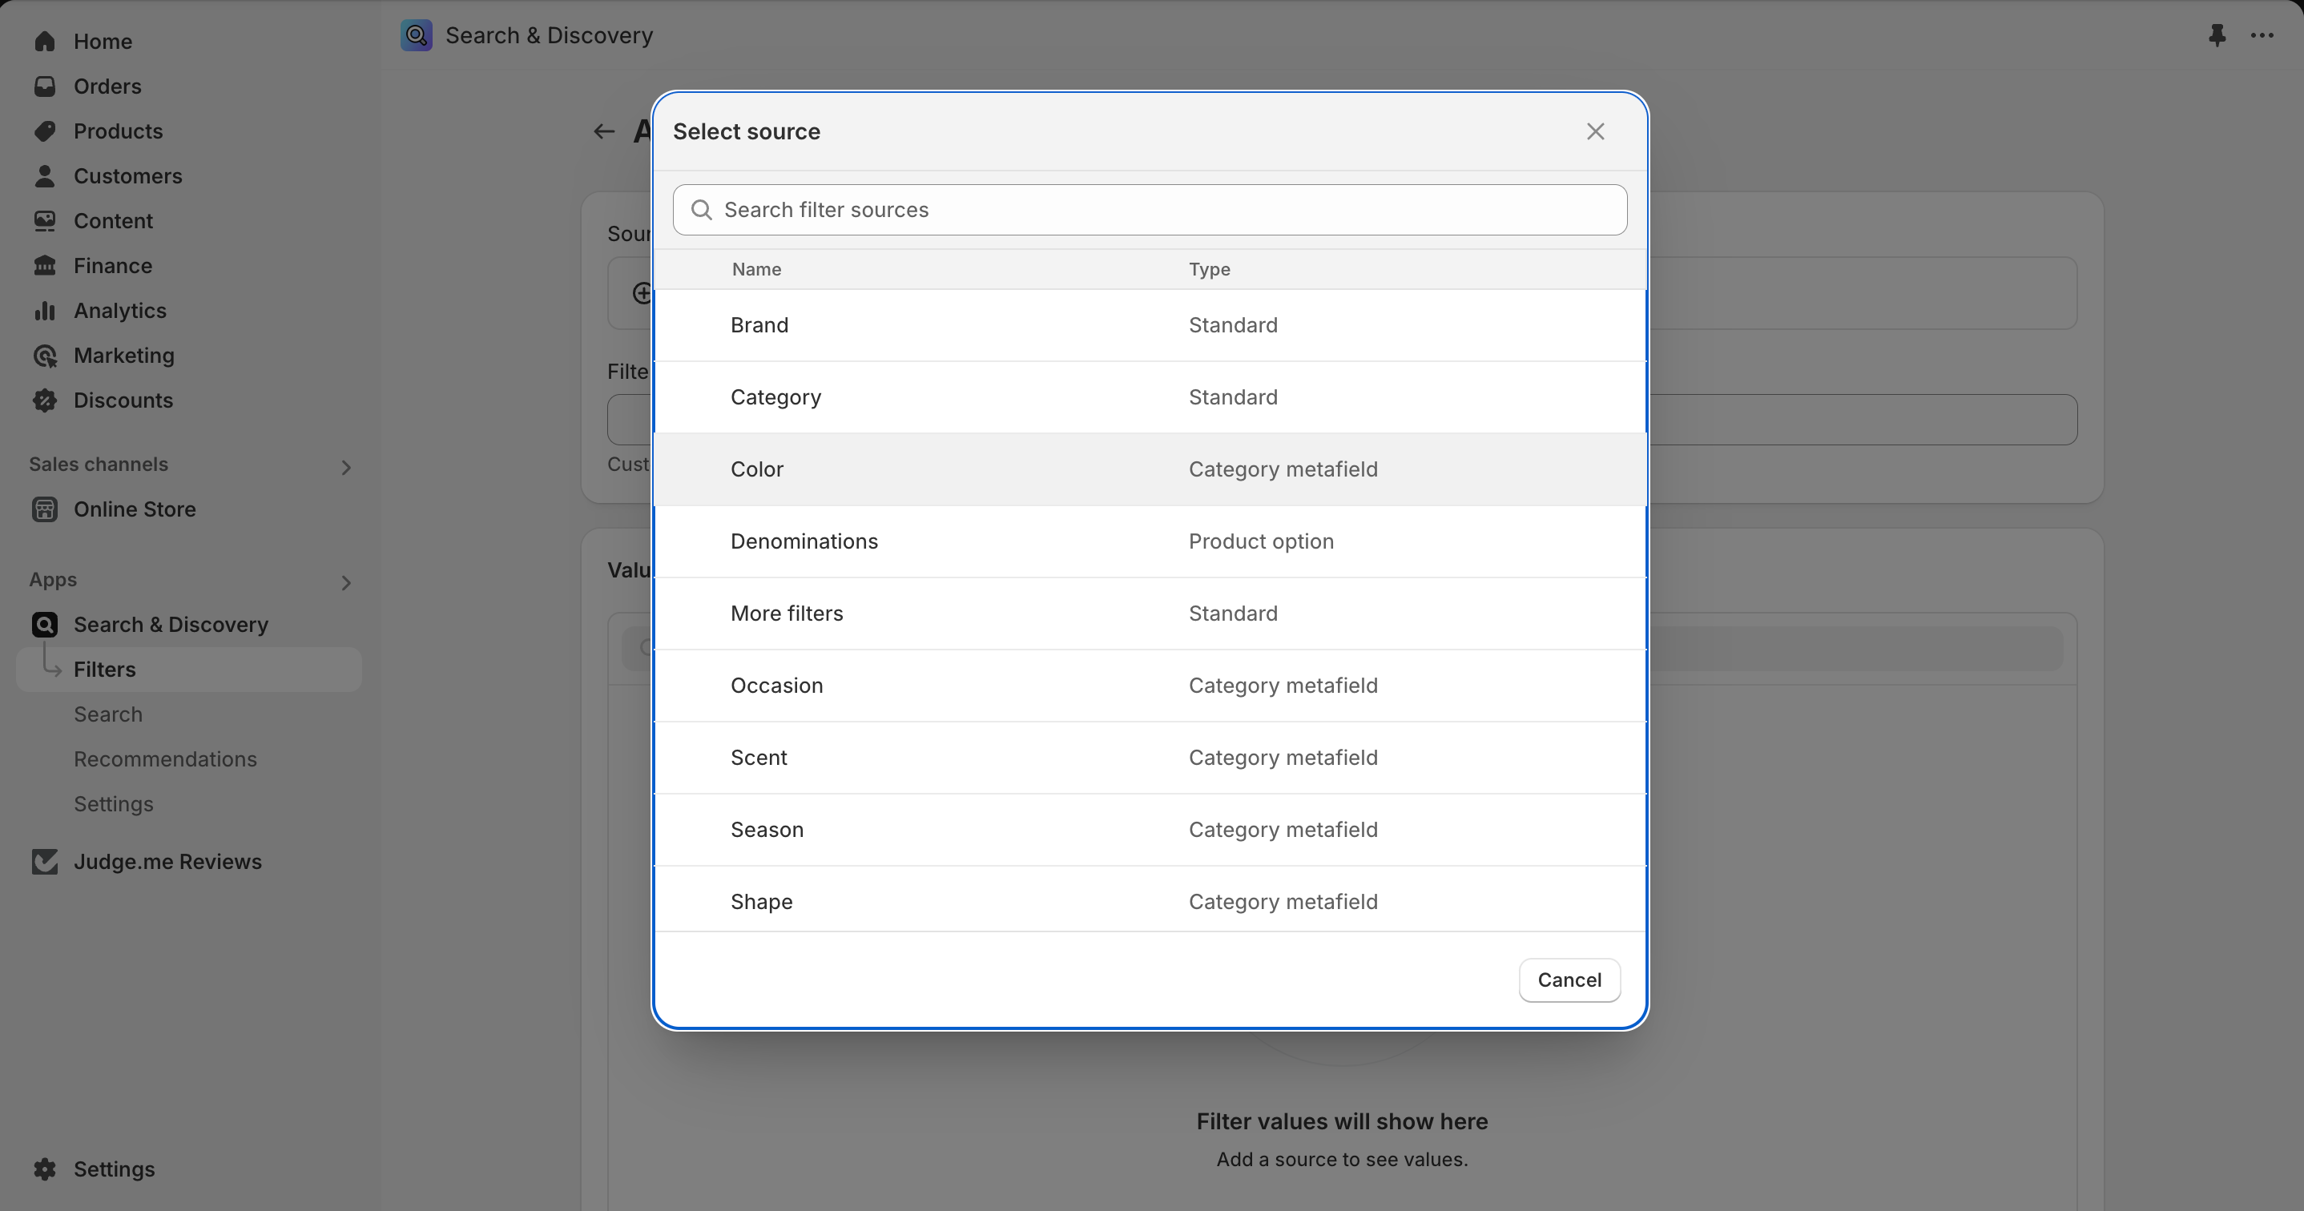The image size is (2304, 1211).
Task: Close the Select source dialog
Action: tap(1595, 131)
